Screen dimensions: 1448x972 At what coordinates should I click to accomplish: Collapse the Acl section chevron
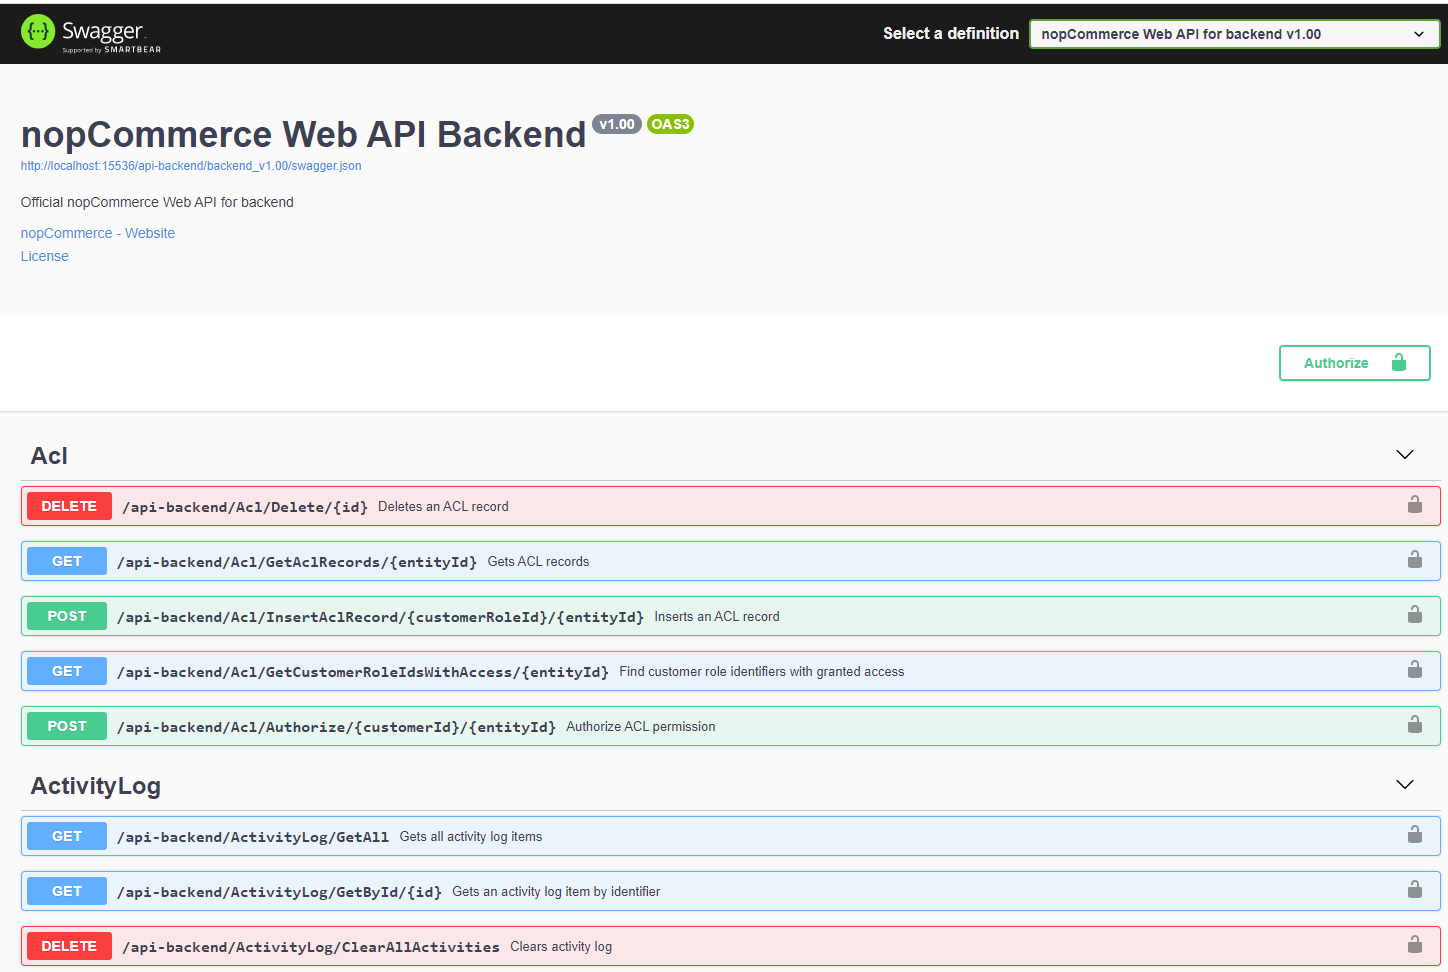pos(1404,455)
